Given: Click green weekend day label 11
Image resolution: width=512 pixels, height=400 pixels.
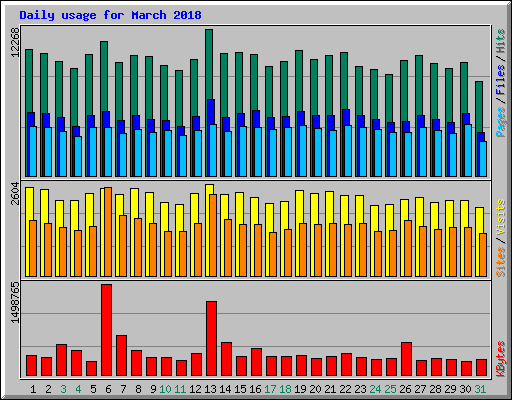Looking at the screenshot, I should [x=180, y=389].
